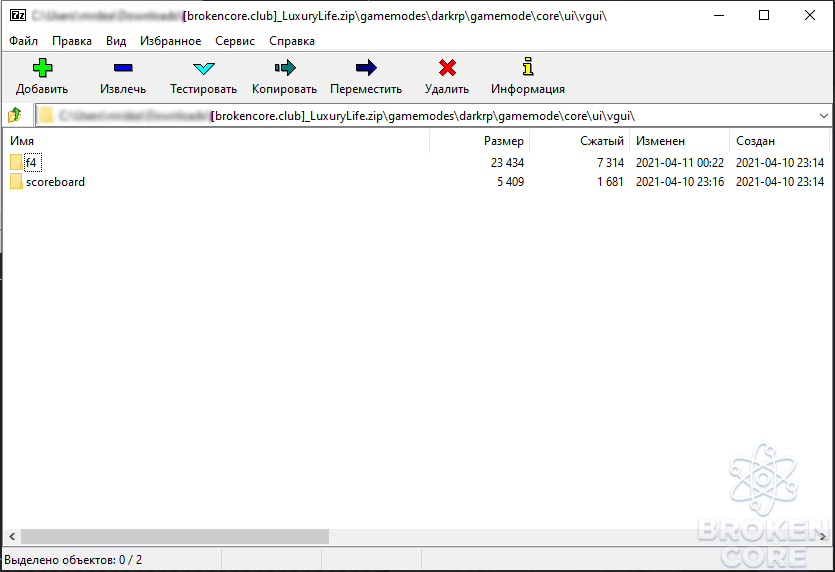The image size is (835, 572).
Task: Expand the address path dropdown arrow
Action: (823, 116)
